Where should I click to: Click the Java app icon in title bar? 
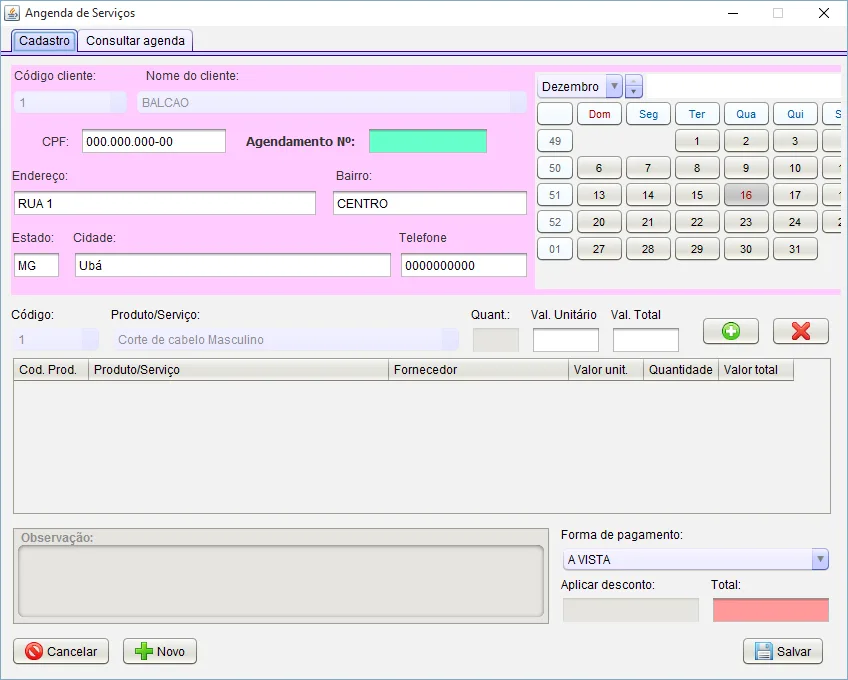12,12
